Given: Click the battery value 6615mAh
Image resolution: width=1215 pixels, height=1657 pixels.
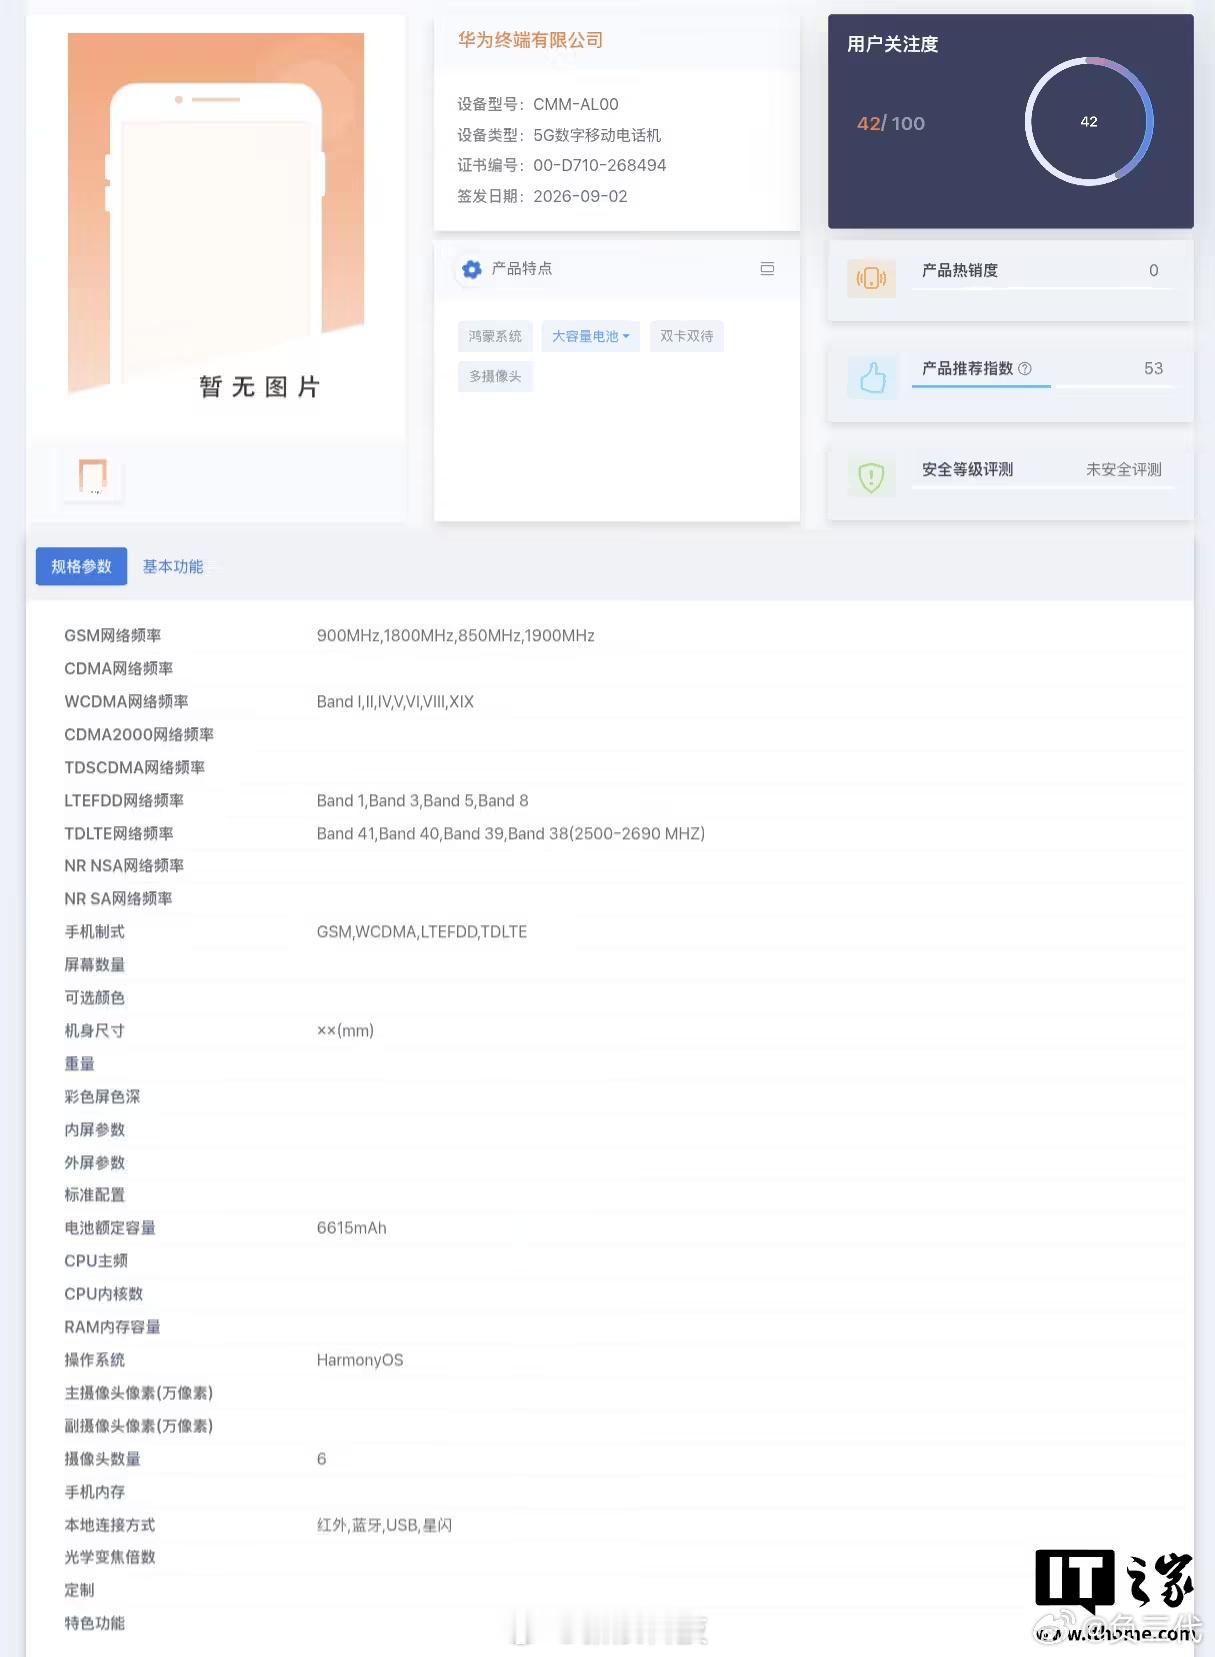Looking at the screenshot, I should (351, 1227).
